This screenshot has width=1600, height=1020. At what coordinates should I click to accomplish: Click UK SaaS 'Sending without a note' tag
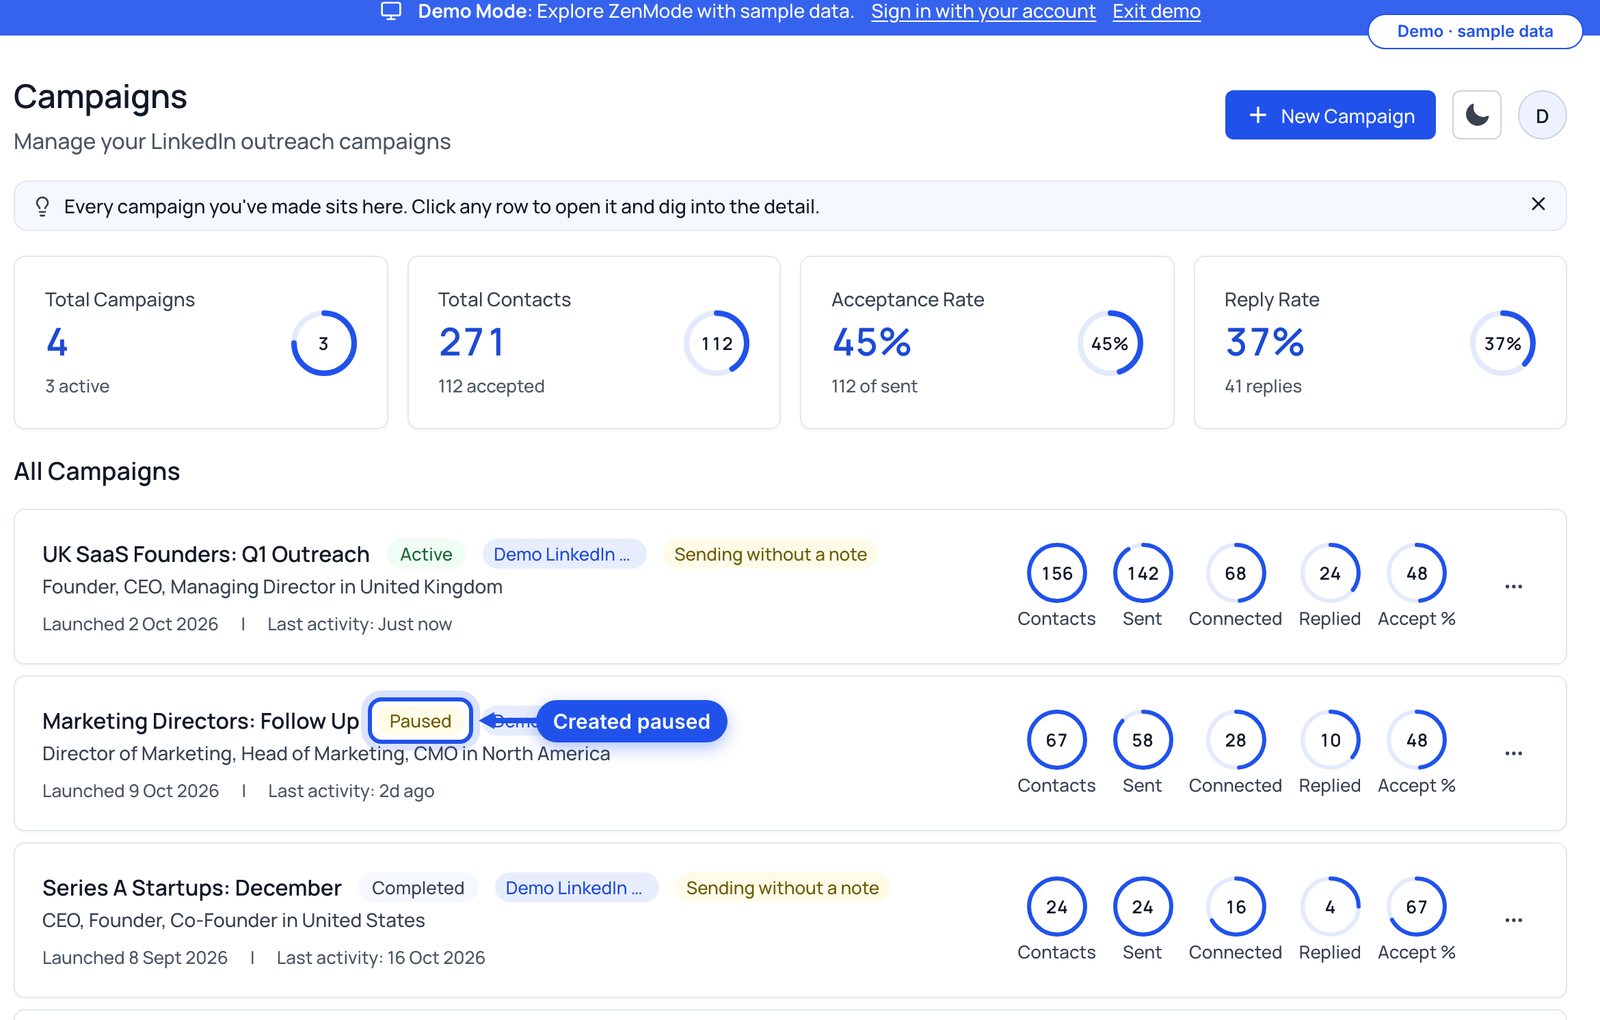pos(770,554)
